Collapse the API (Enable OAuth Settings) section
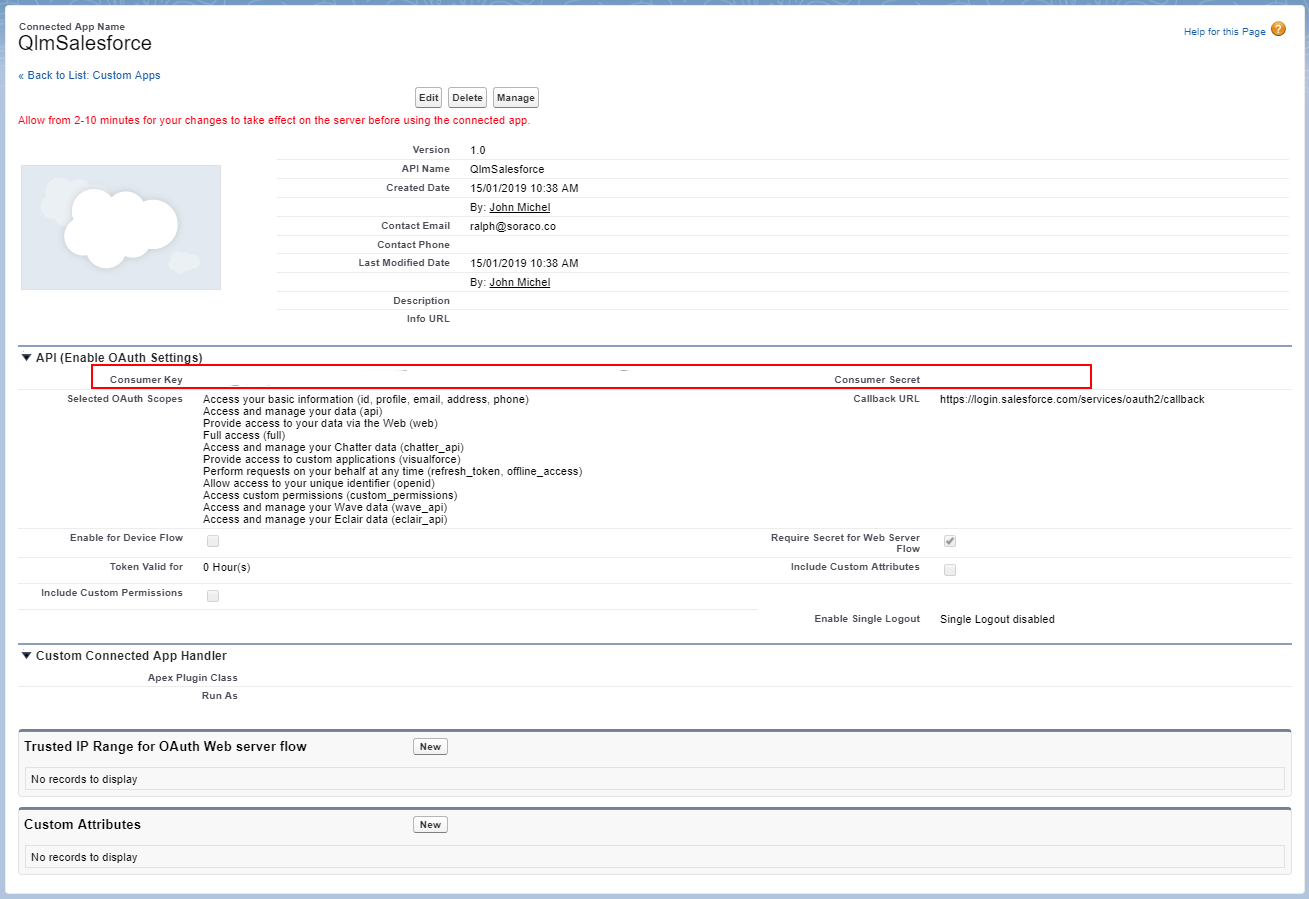1309x899 pixels. 26,357
